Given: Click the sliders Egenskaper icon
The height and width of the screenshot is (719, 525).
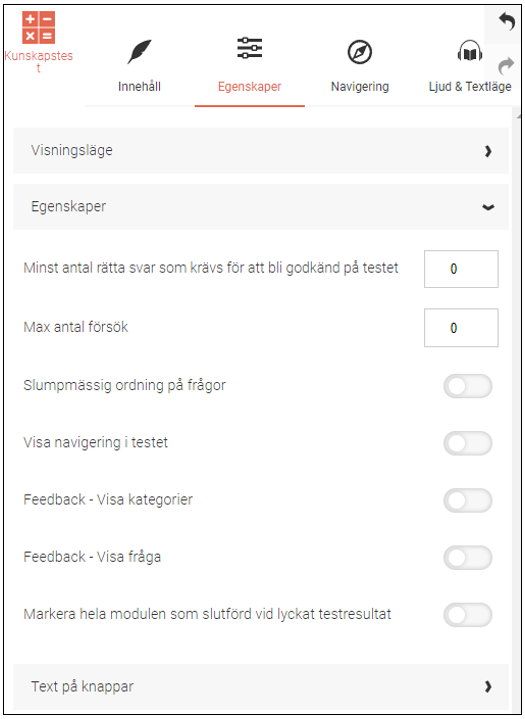Looking at the screenshot, I should (x=249, y=48).
